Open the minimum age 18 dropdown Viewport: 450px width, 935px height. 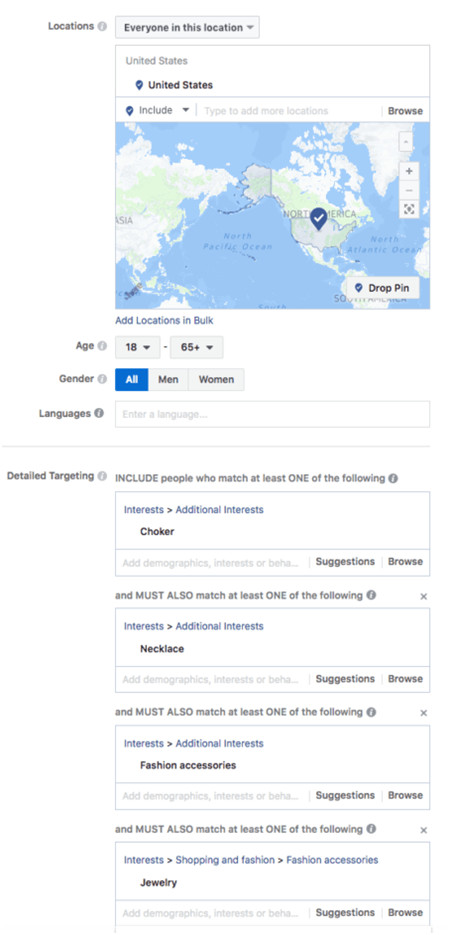pos(138,347)
